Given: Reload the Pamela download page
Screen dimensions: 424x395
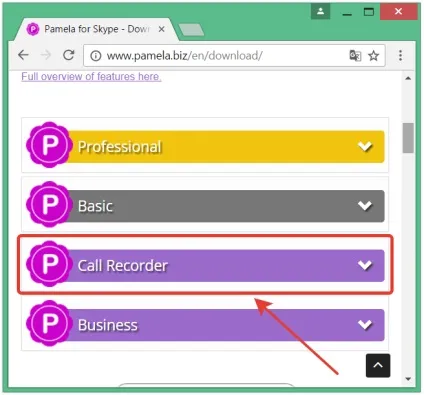Looking at the screenshot, I should pyautogui.click(x=69, y=55).
